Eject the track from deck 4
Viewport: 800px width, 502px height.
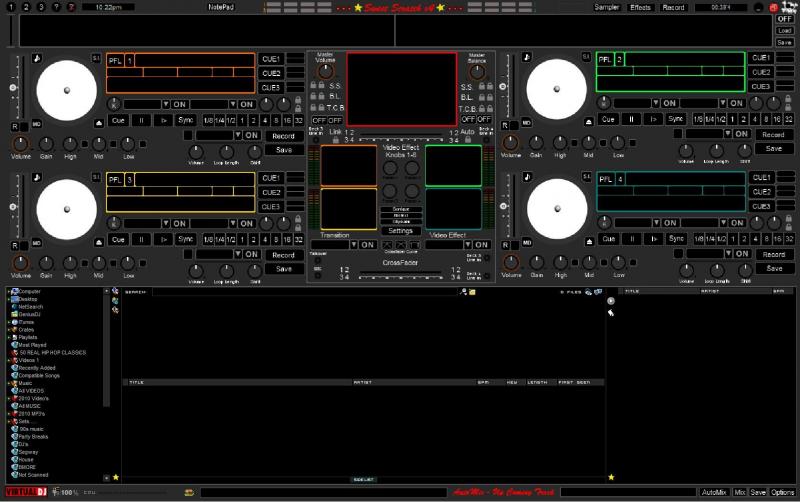tap(589, 241)
